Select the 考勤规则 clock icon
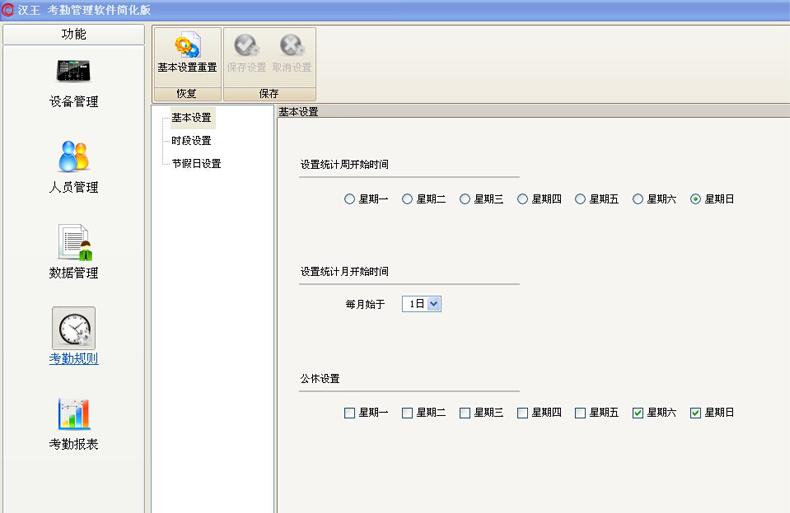790x513 pixels. (73, 328)
